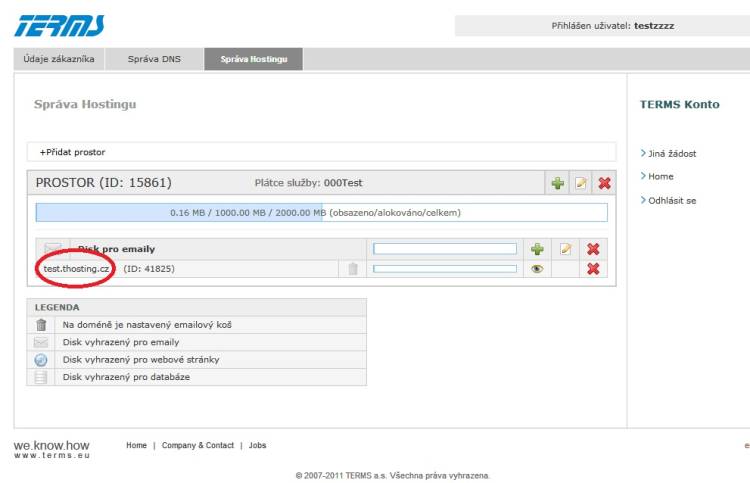
Task: Click the eye icon for test.thosting.cz
Action: point(537,269)
